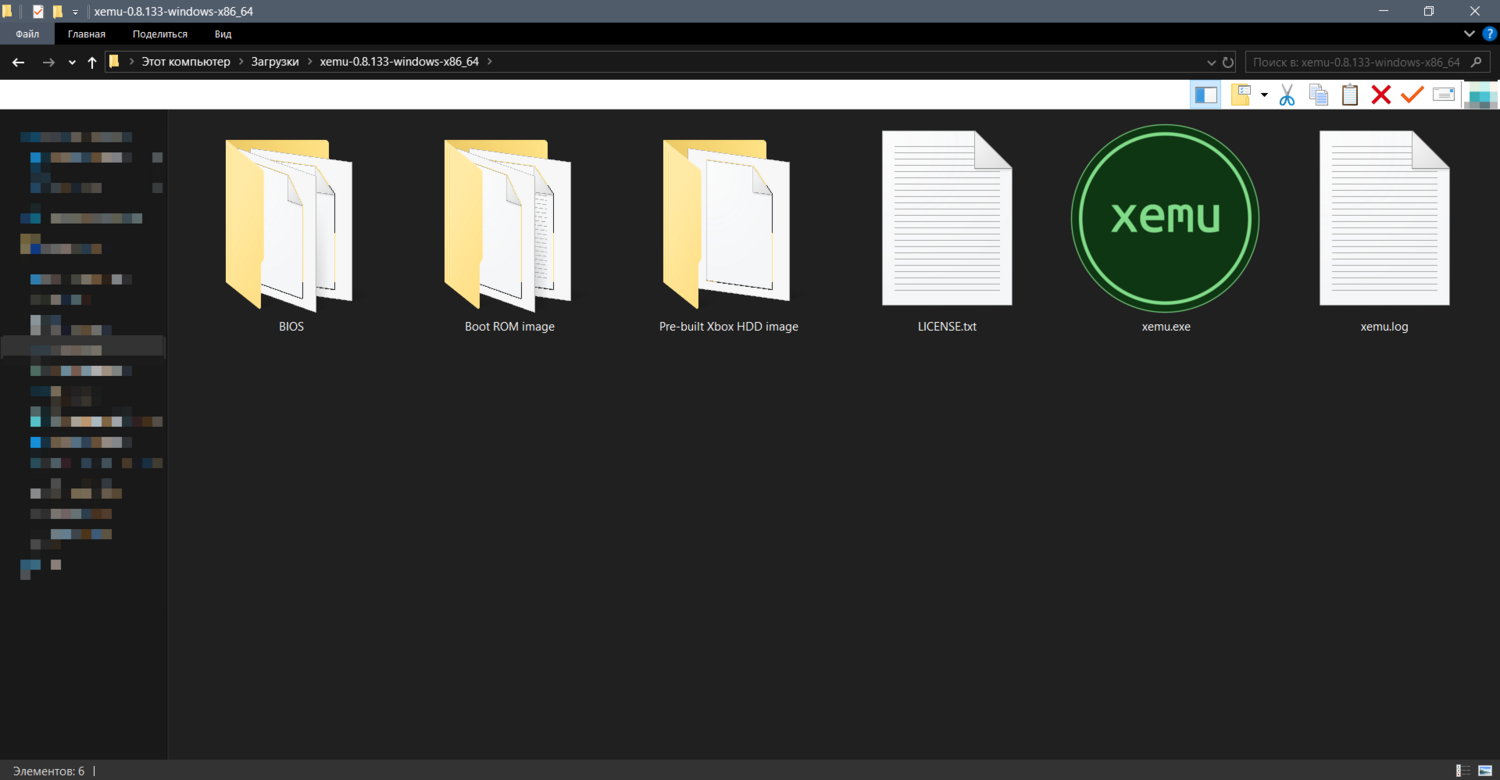Open the folder options dropdown arrow
1500x780 pixels.
point(1264,95)
